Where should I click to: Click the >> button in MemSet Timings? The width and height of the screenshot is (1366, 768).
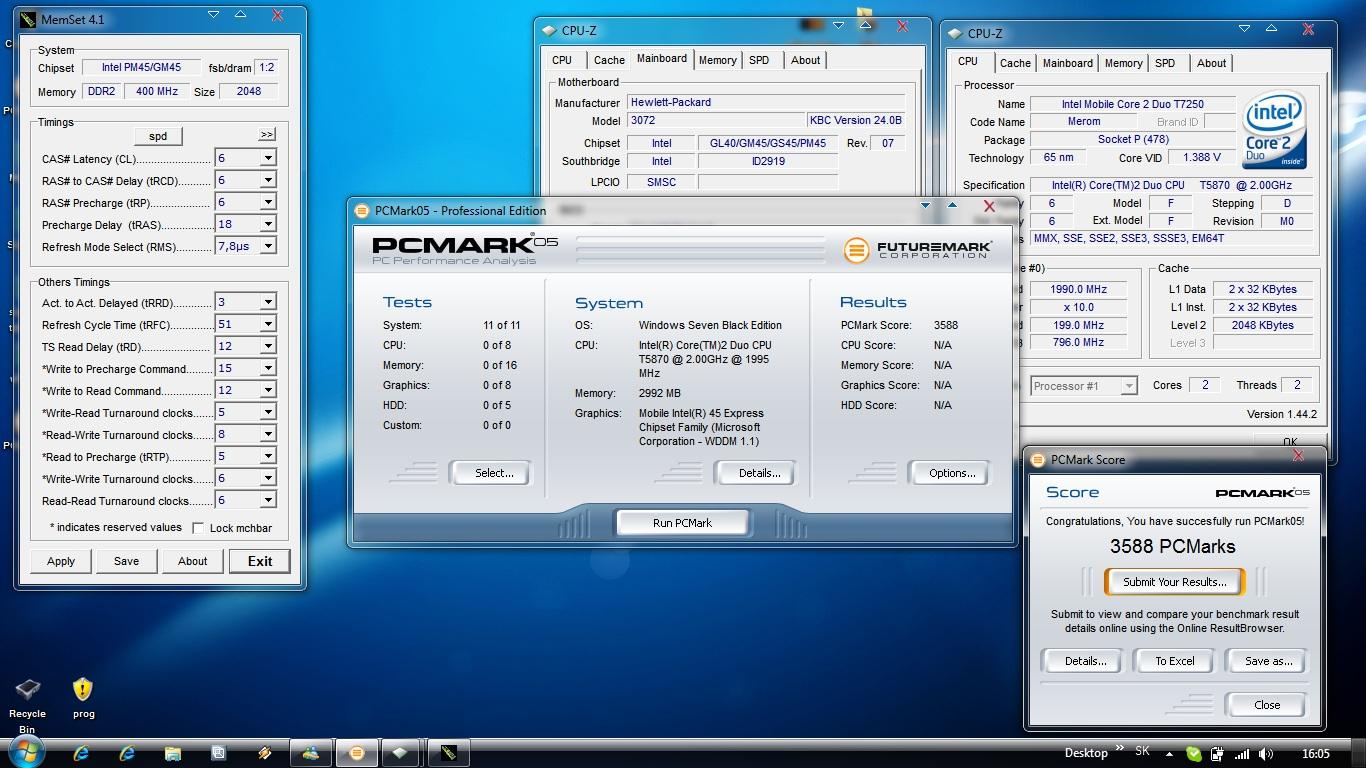click(x=267, y=134)
